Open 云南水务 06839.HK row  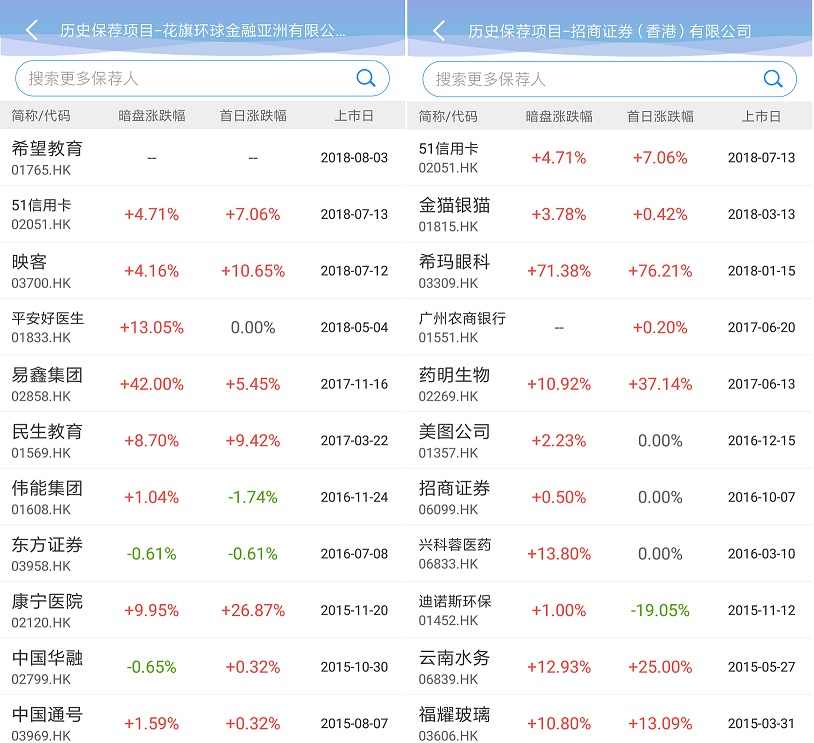[610, 667]
